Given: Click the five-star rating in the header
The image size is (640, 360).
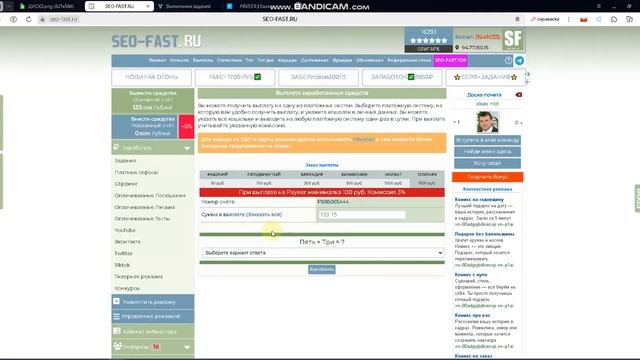Looking at the screenshot, I should pos(429,40).
